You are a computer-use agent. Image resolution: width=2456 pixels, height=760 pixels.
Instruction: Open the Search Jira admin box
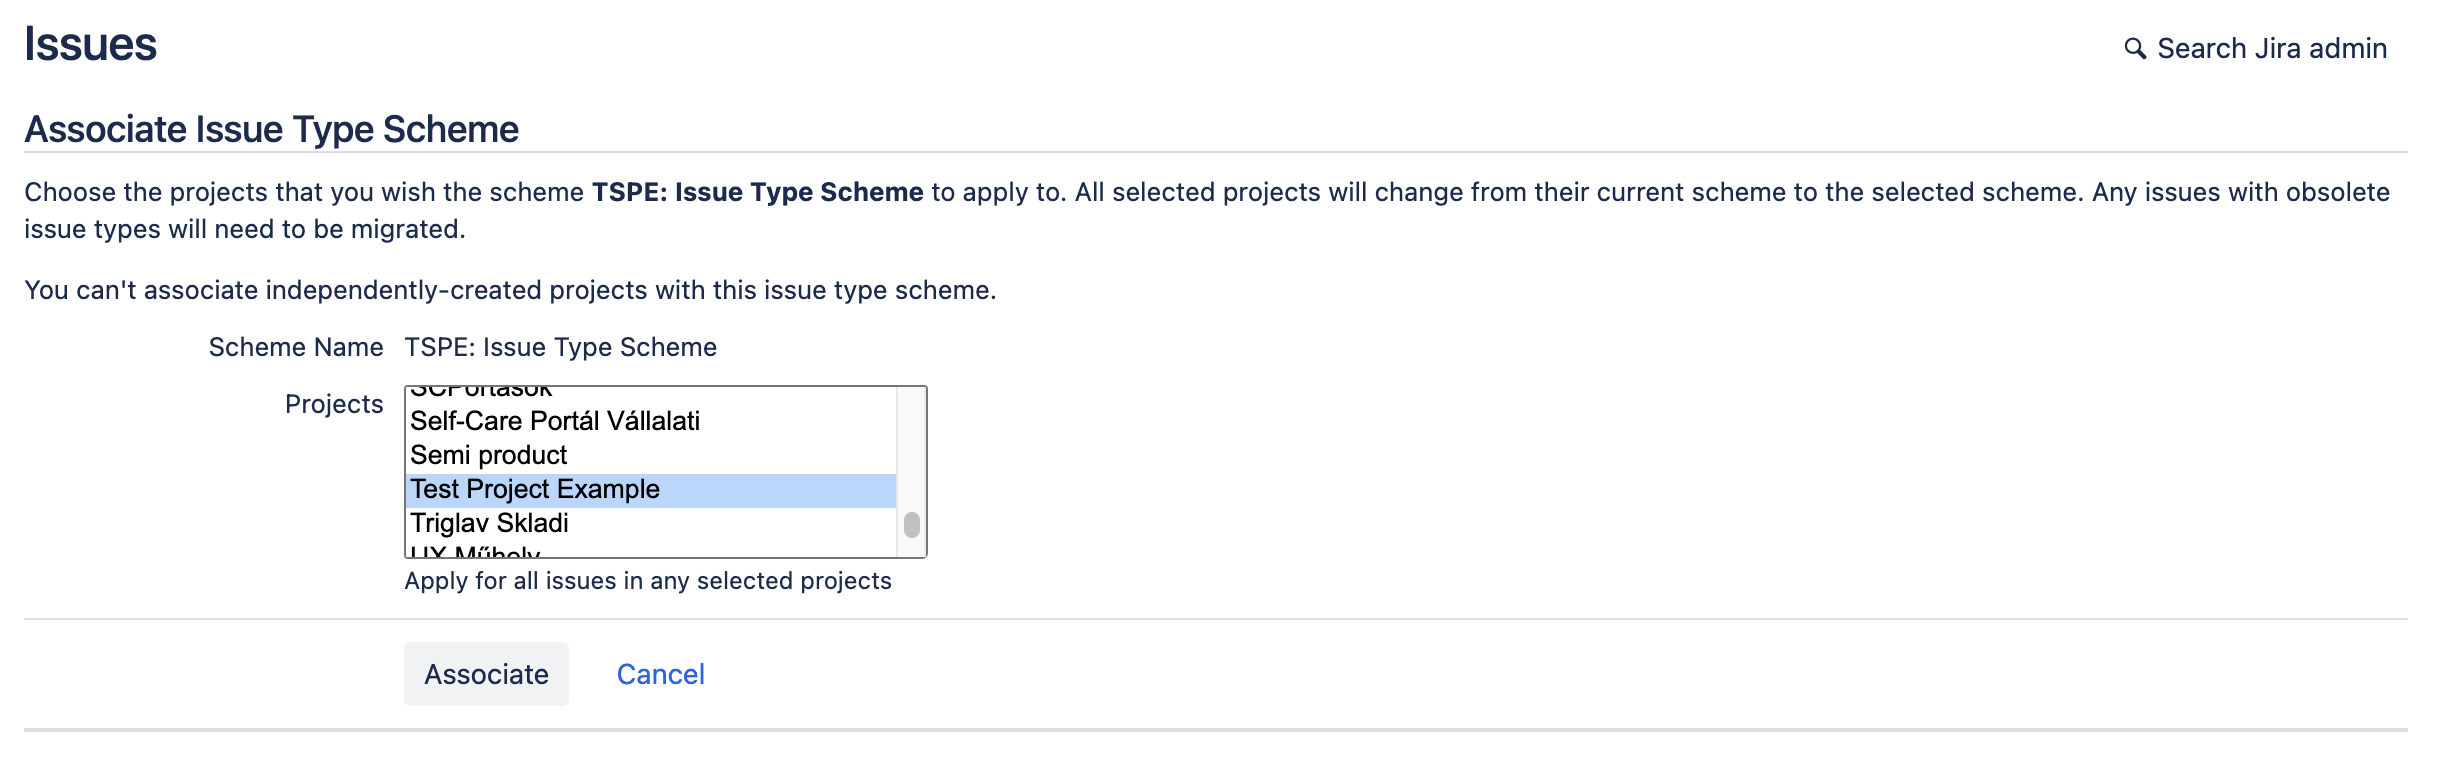(x=2271, y=49)
